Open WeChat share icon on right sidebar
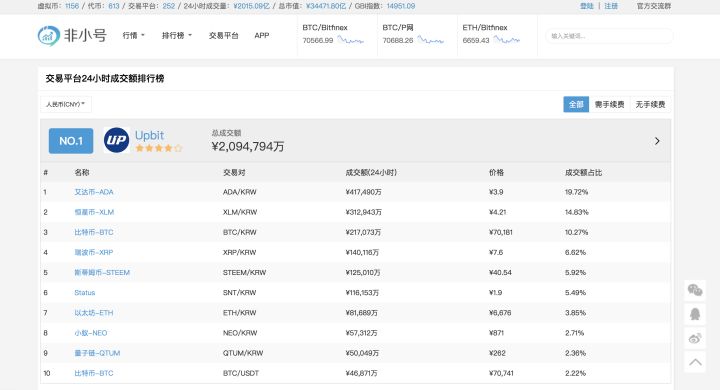Image resolution: width=720 pixels, height=390 pixels. [695, 290]
